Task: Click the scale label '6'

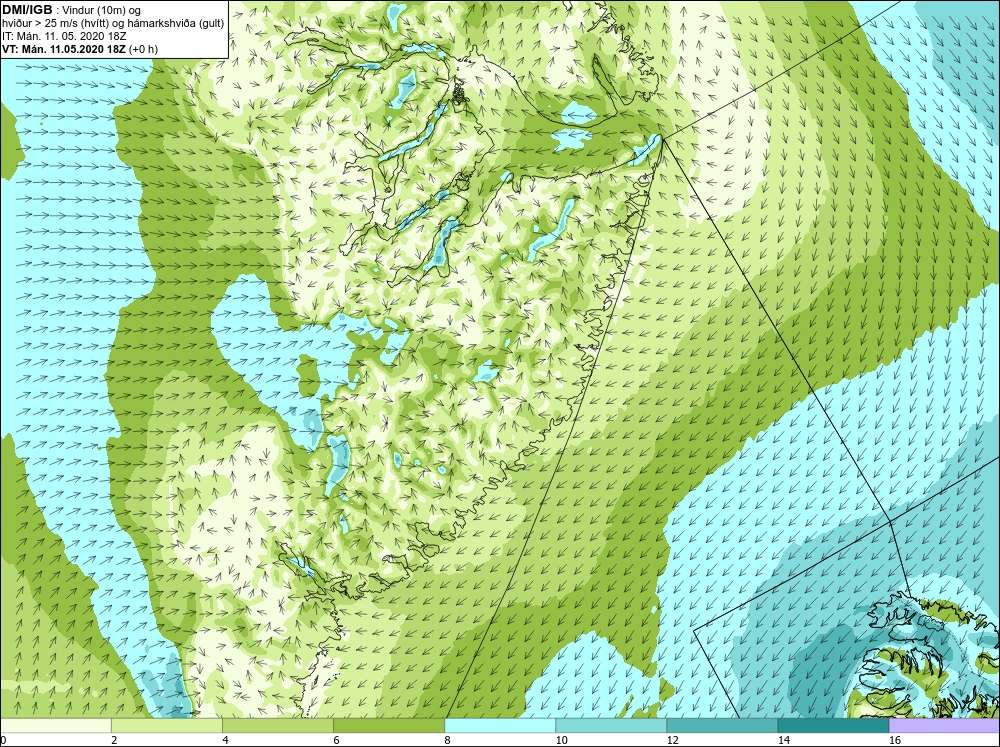Action: coord(336,740)
